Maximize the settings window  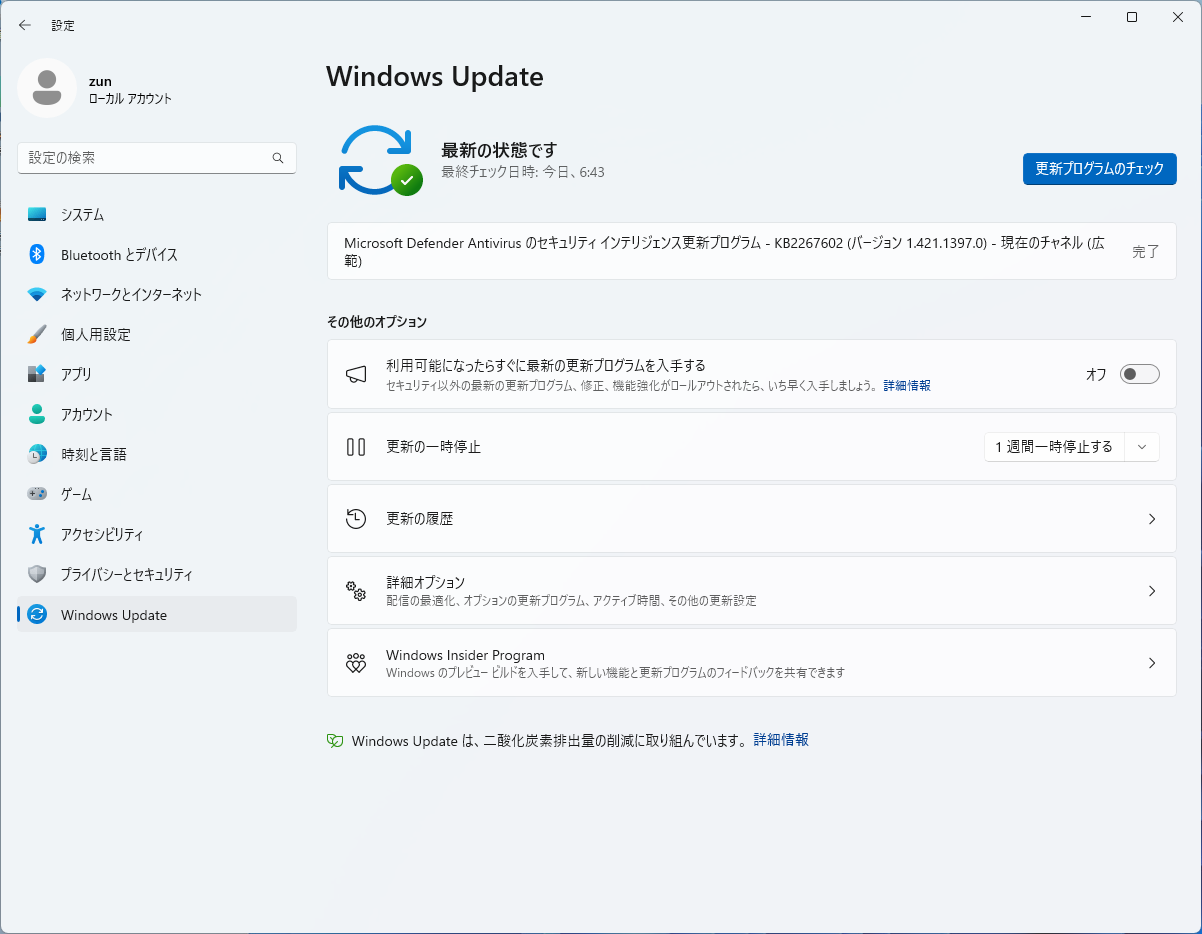[1132, 17]
